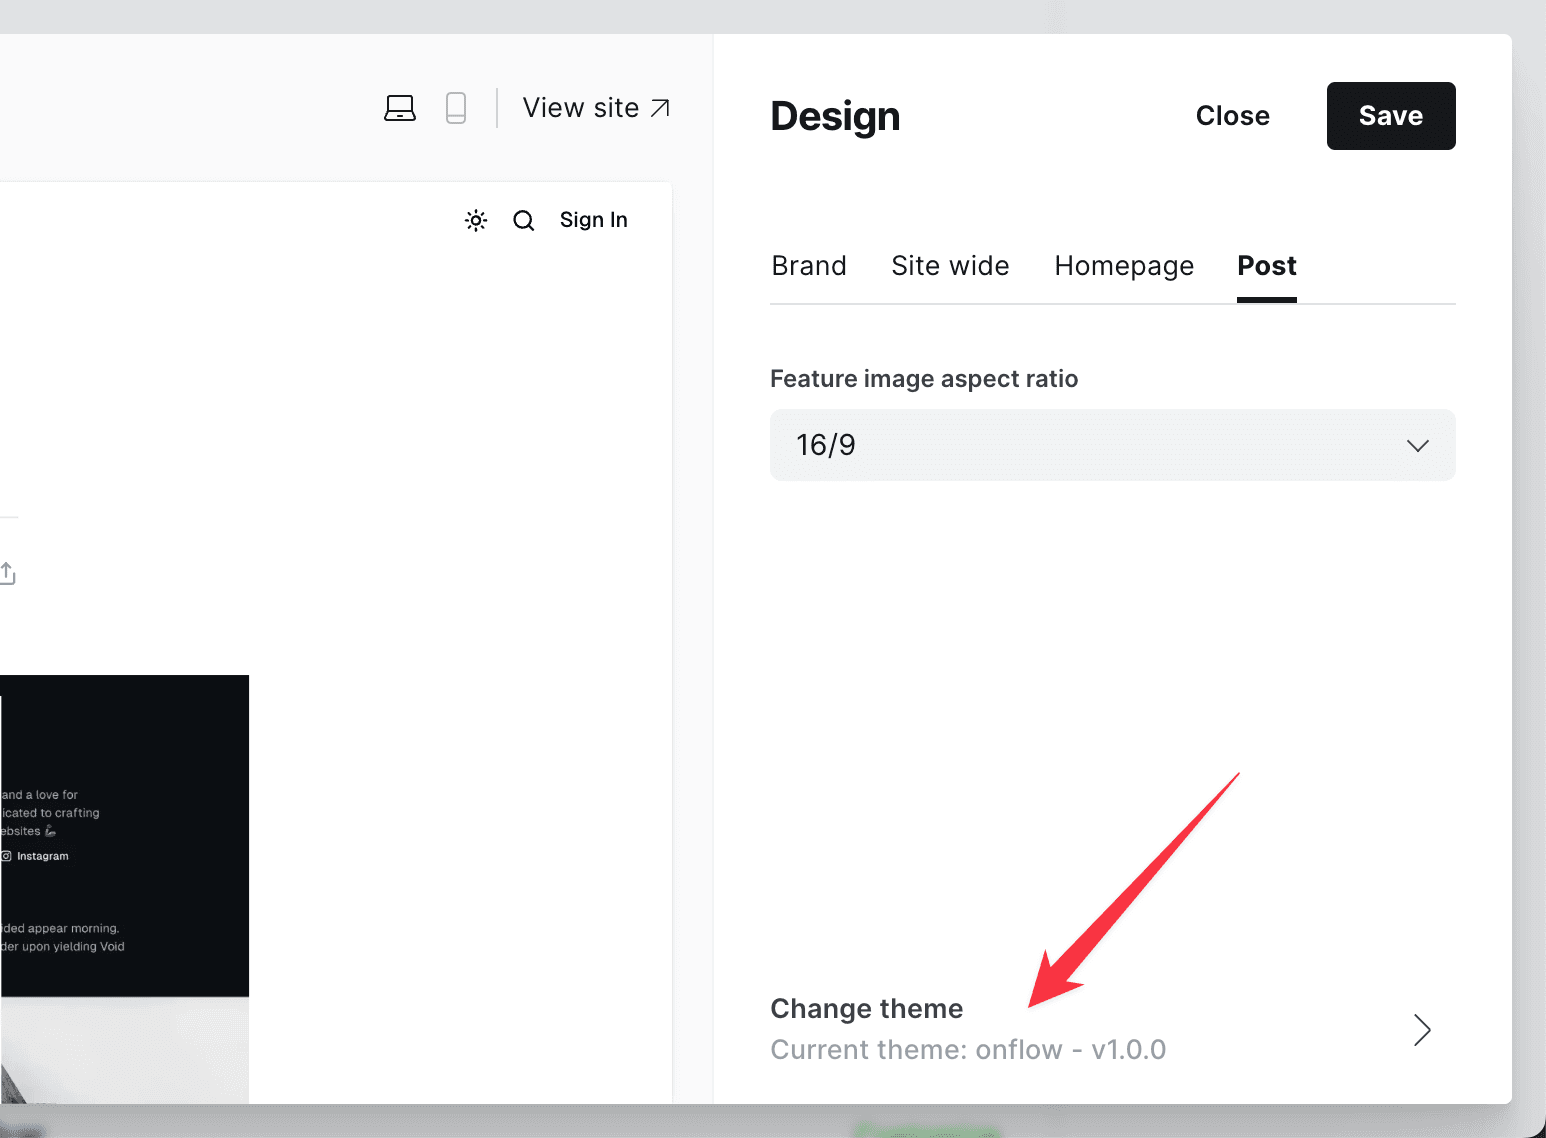Screen dimensions: 1546x1138
Task: Click the Current theme onflow version text
Action: (x=968, y=1050)
